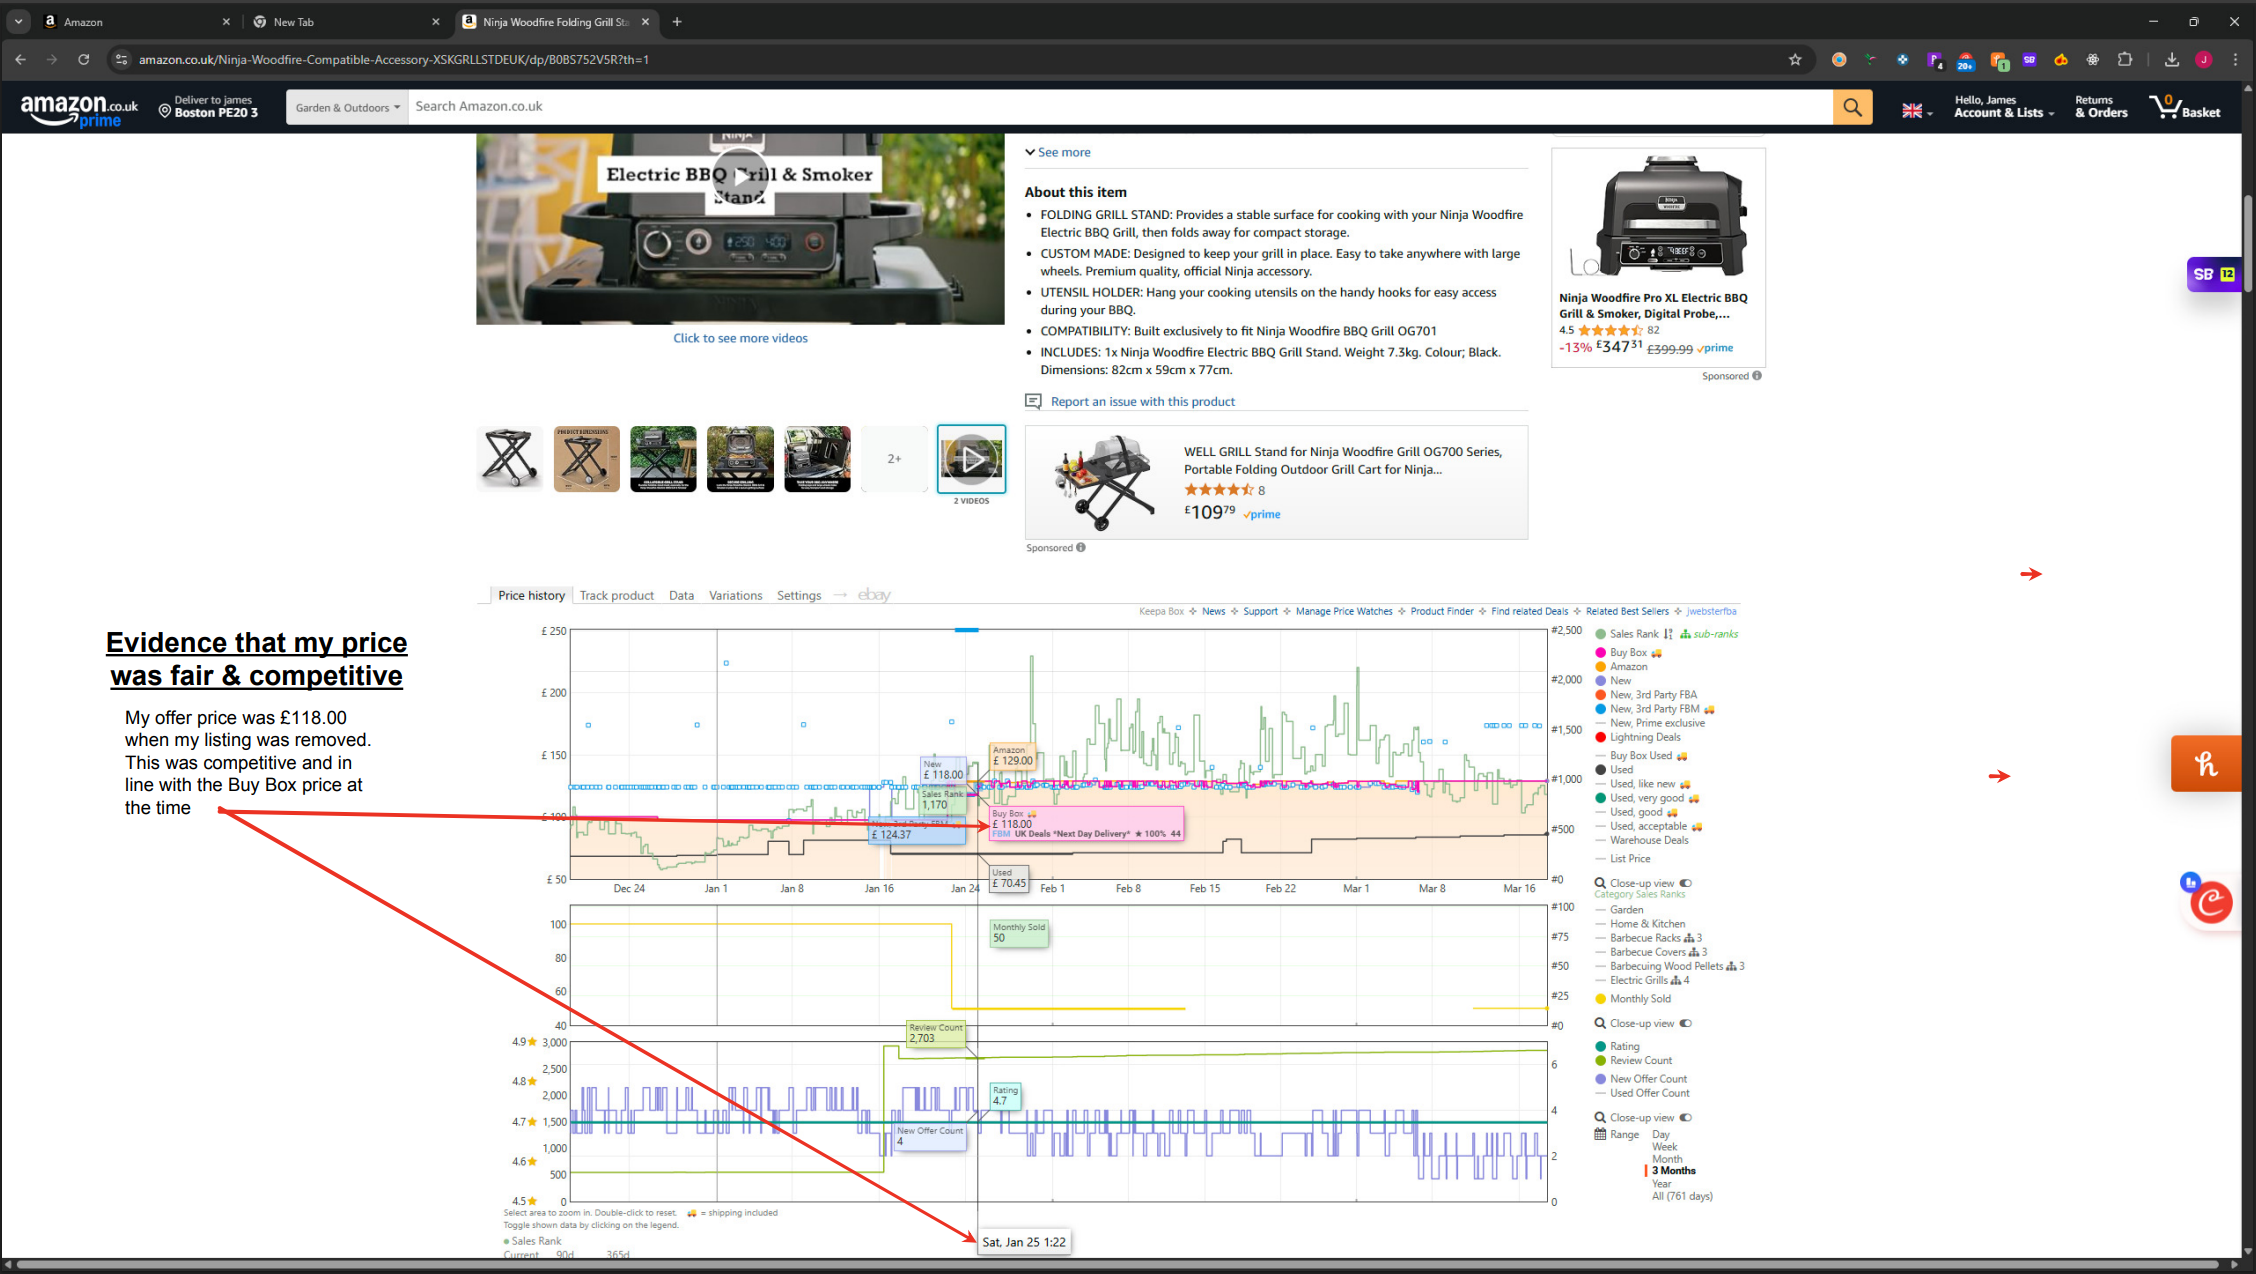Click the Amazon search magnifier button
The width and height of the screenshot is (2256, 1274).
(1852, 107)
